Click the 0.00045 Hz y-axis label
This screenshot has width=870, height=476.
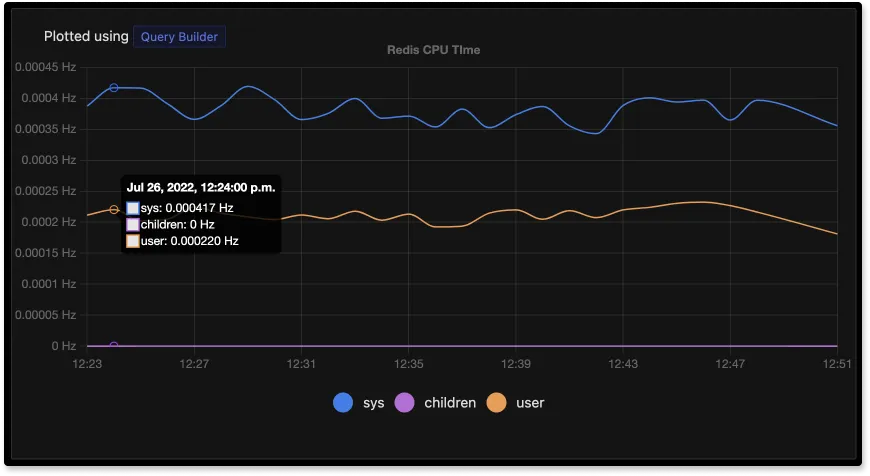(x=45, y=67)
